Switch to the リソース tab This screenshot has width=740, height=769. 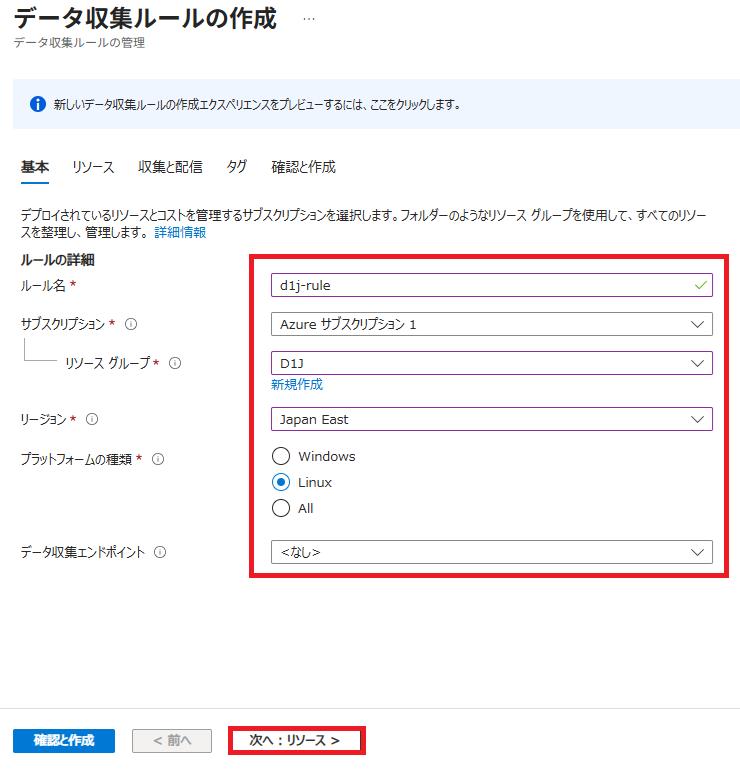pyautogui.click(x=93, y=167)
